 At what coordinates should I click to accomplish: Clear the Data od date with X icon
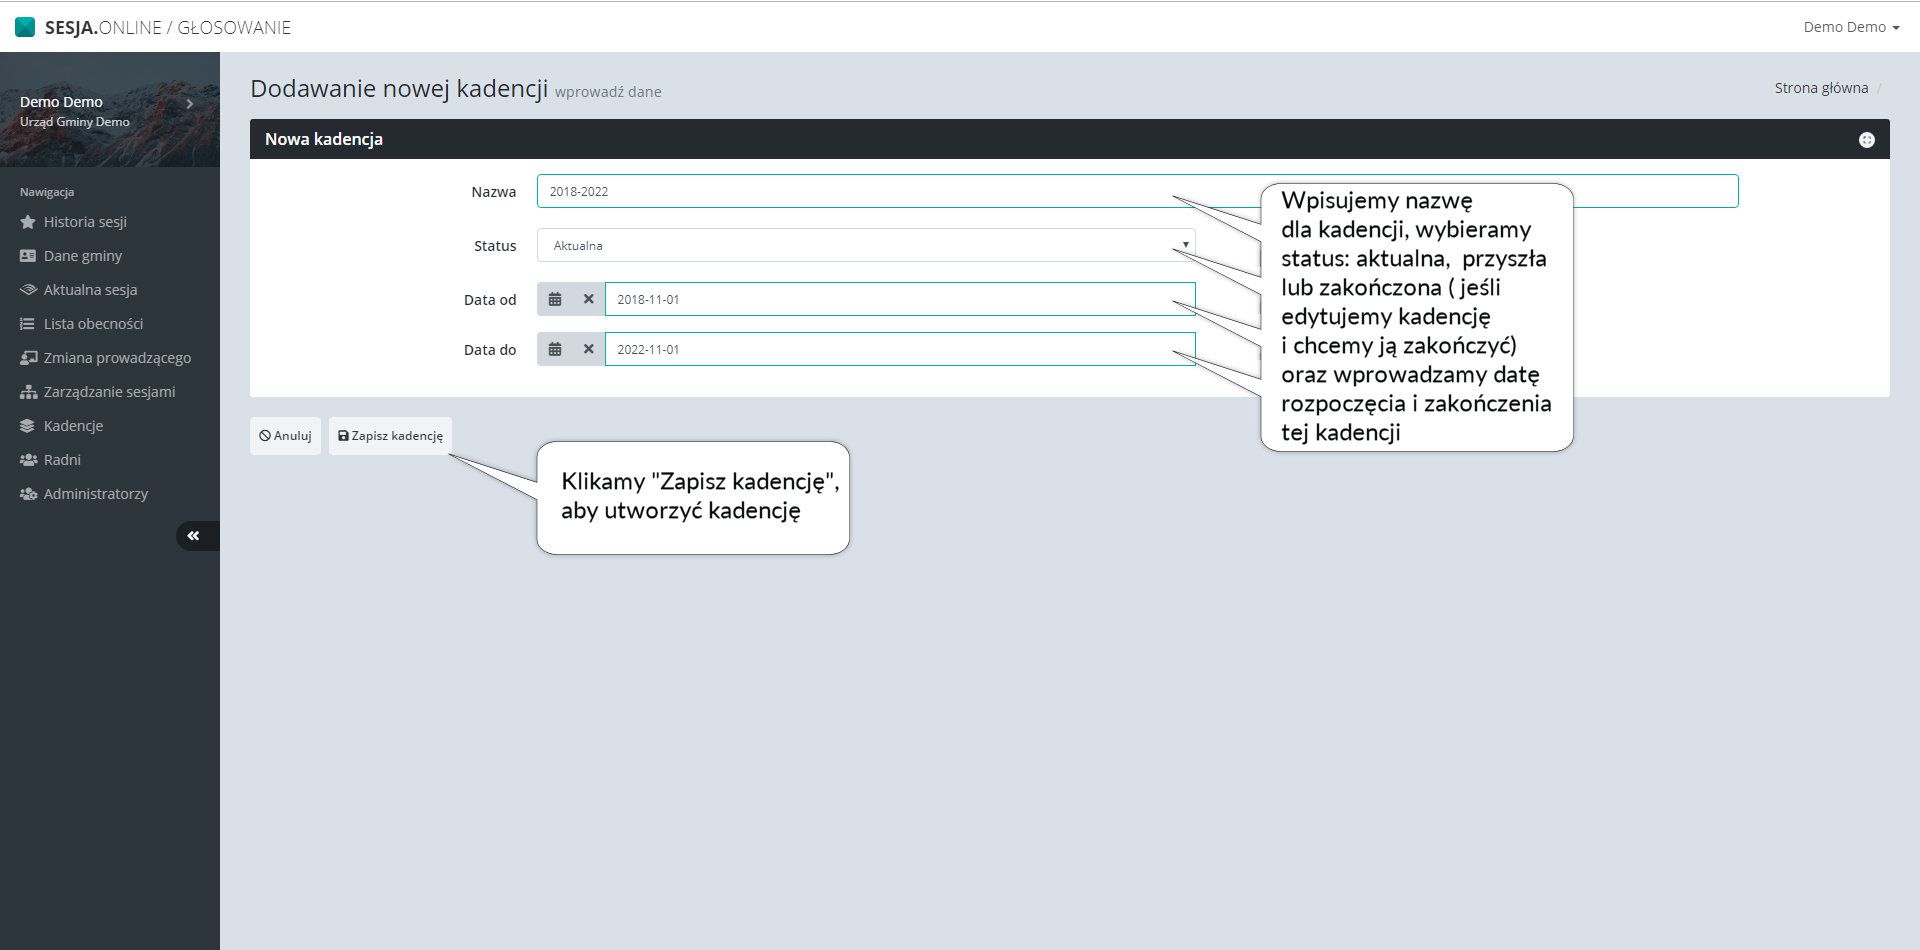(x=588, y=299)
